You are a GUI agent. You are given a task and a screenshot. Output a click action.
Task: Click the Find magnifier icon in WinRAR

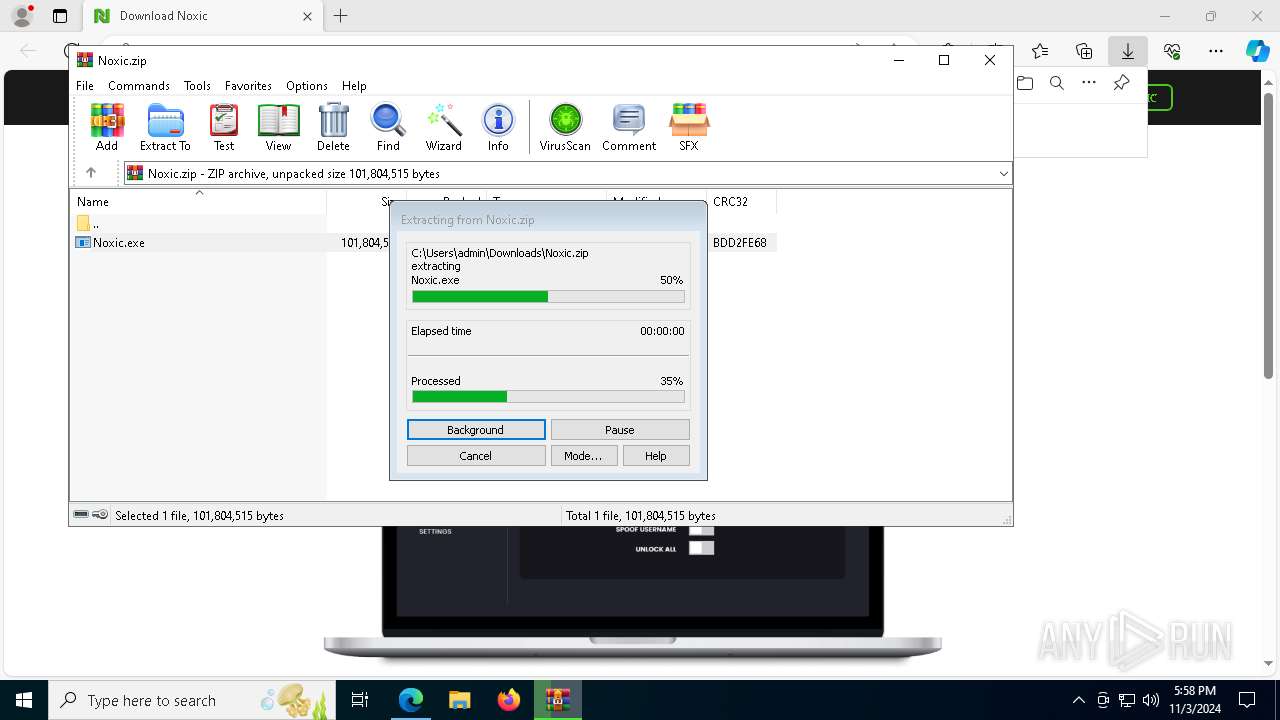click(388, 127)
